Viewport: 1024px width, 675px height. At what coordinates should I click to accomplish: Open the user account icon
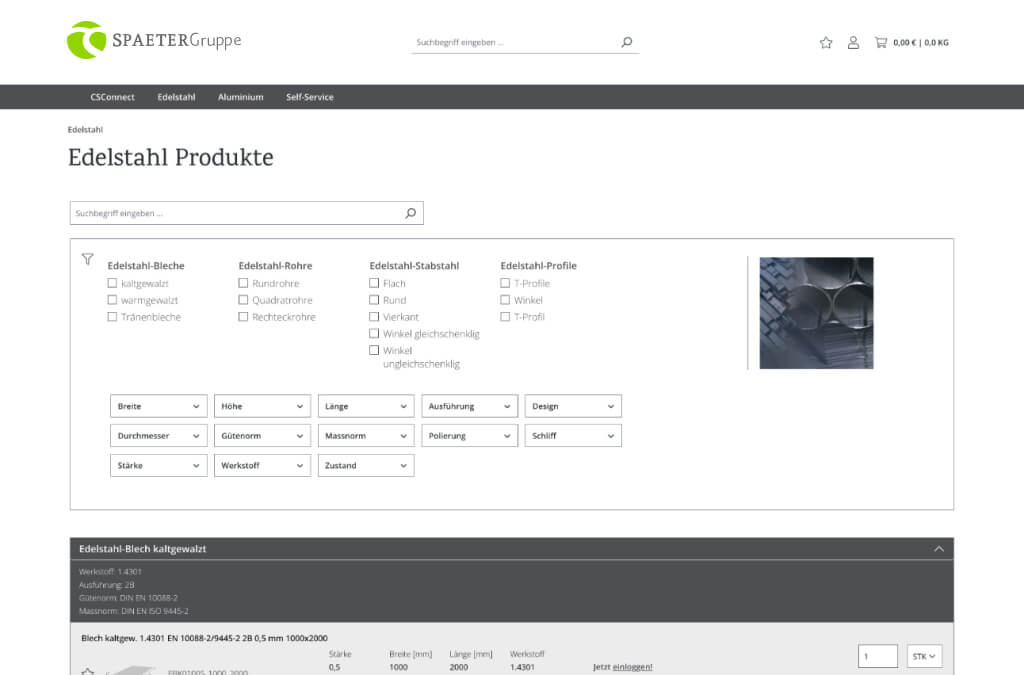tap(853, 42)
